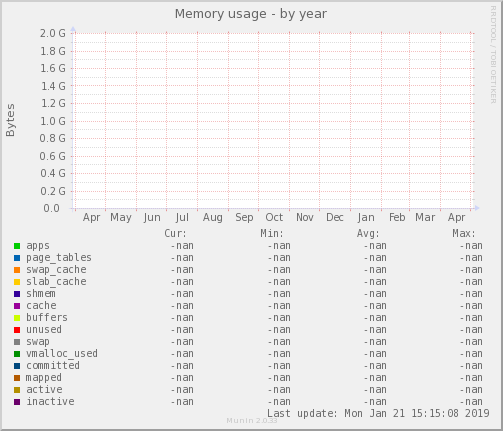Screen dimensions: 503x431
Task: Select the 'vmalloc_used' legend label
Action: pyautogui.click(x=62, y=354)
